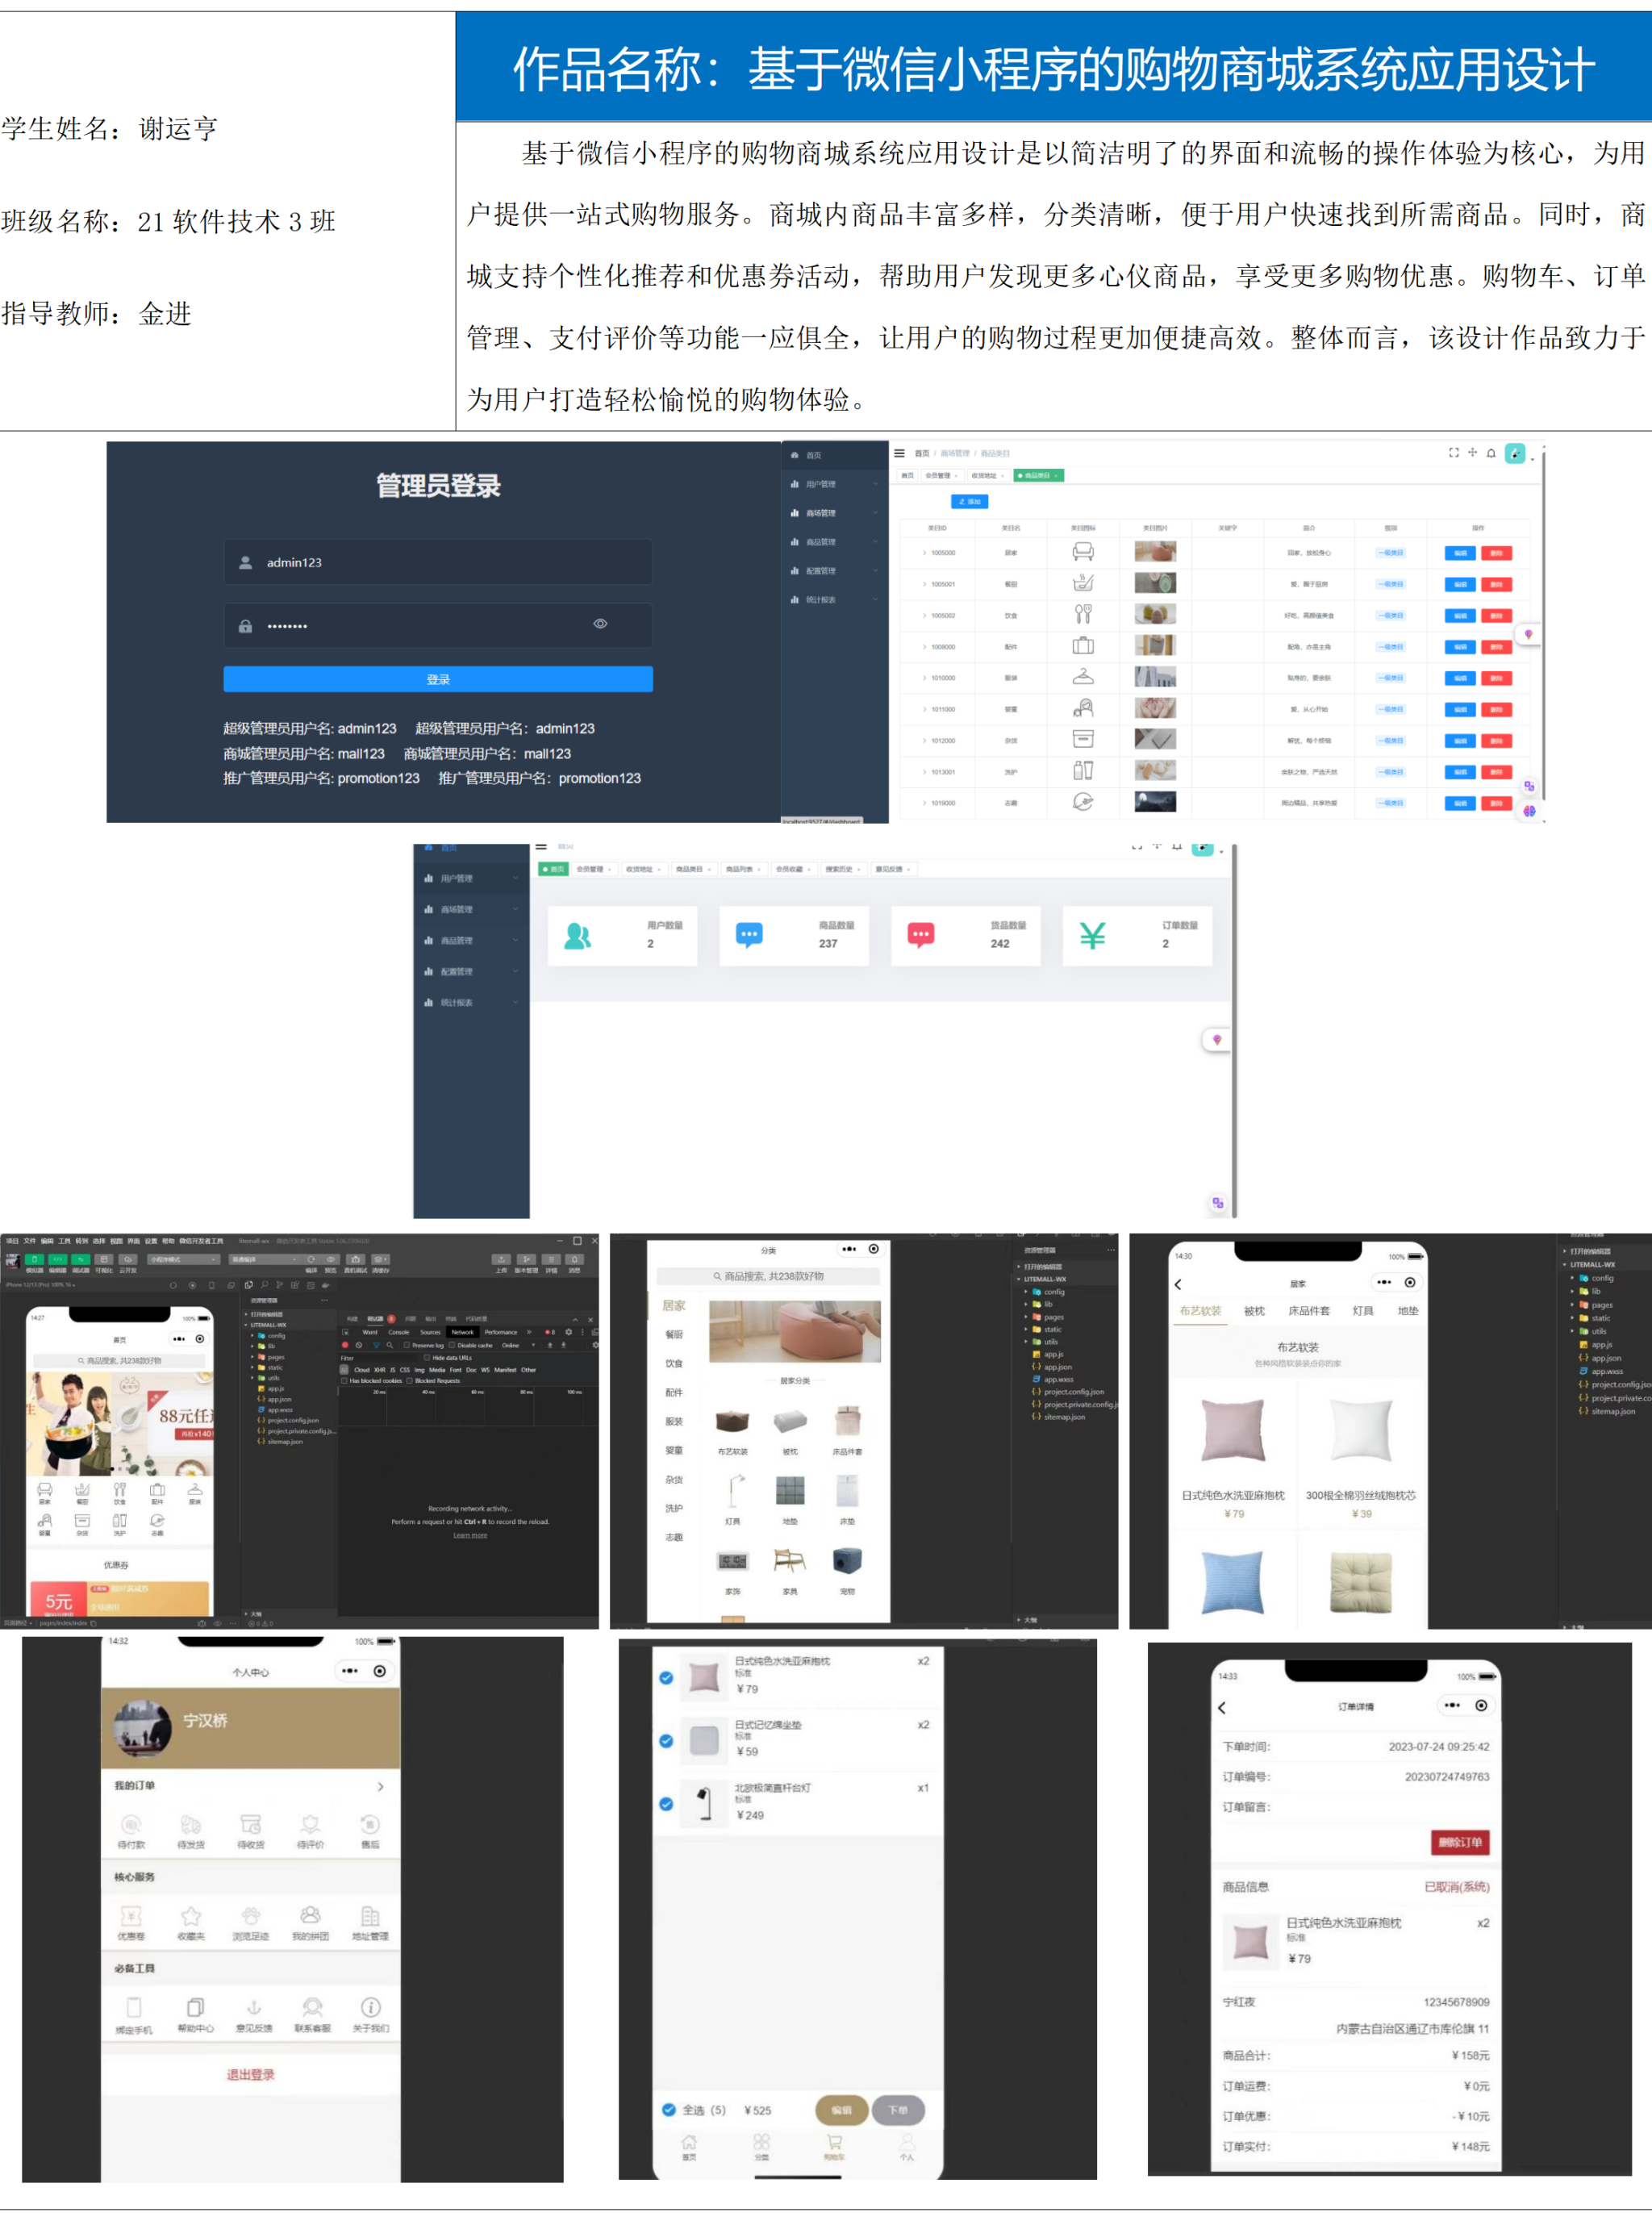Click the admin123 username input field
Image resolution: width=1652 pixels, height=2221 pixels.
[x=440, y=562]
